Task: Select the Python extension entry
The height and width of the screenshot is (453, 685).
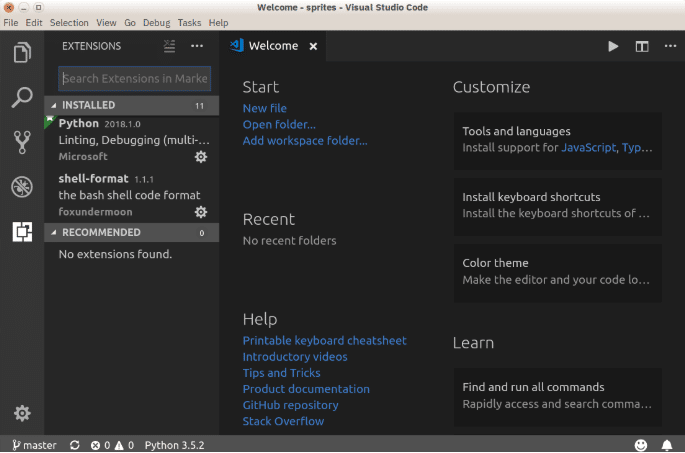Action: tap(131, 140)
